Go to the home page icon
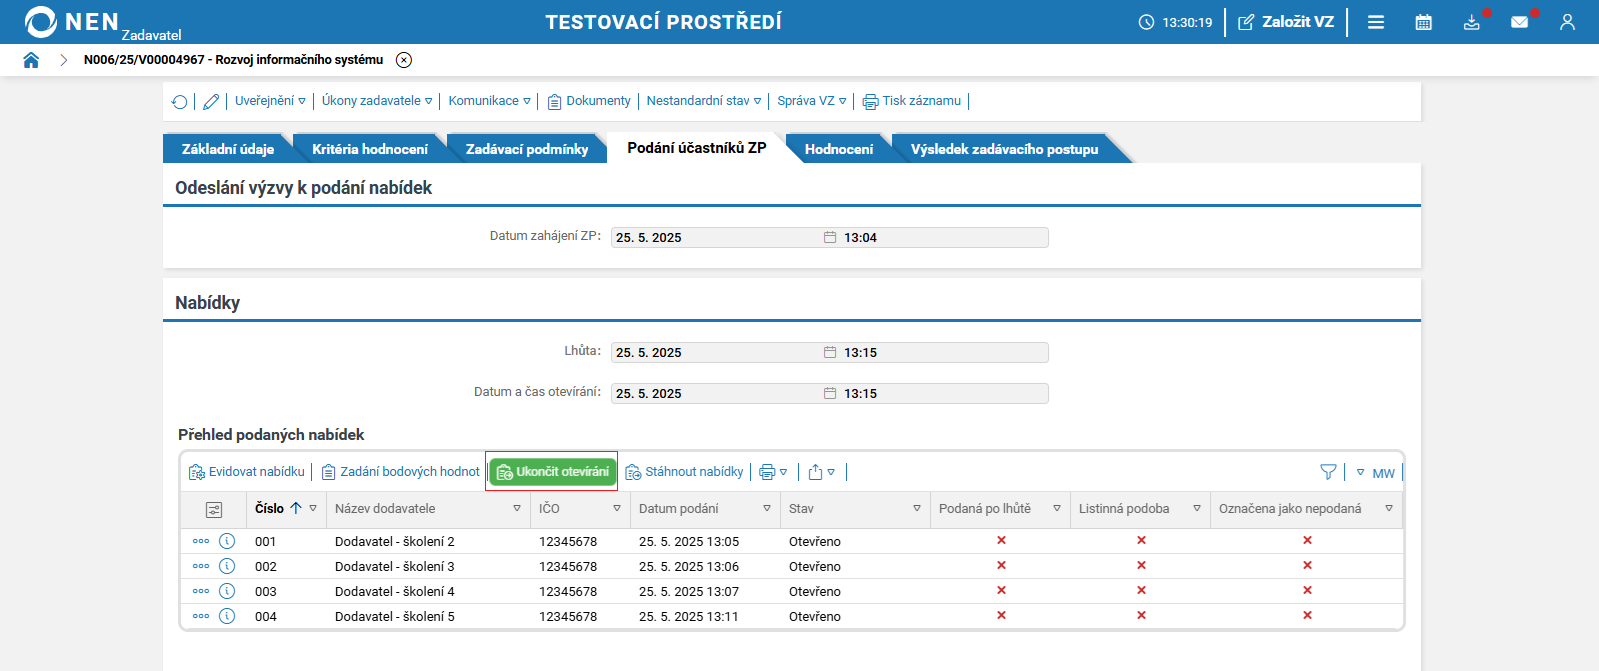This screenshot has height=671, width=1599. (x=31, y=60)
